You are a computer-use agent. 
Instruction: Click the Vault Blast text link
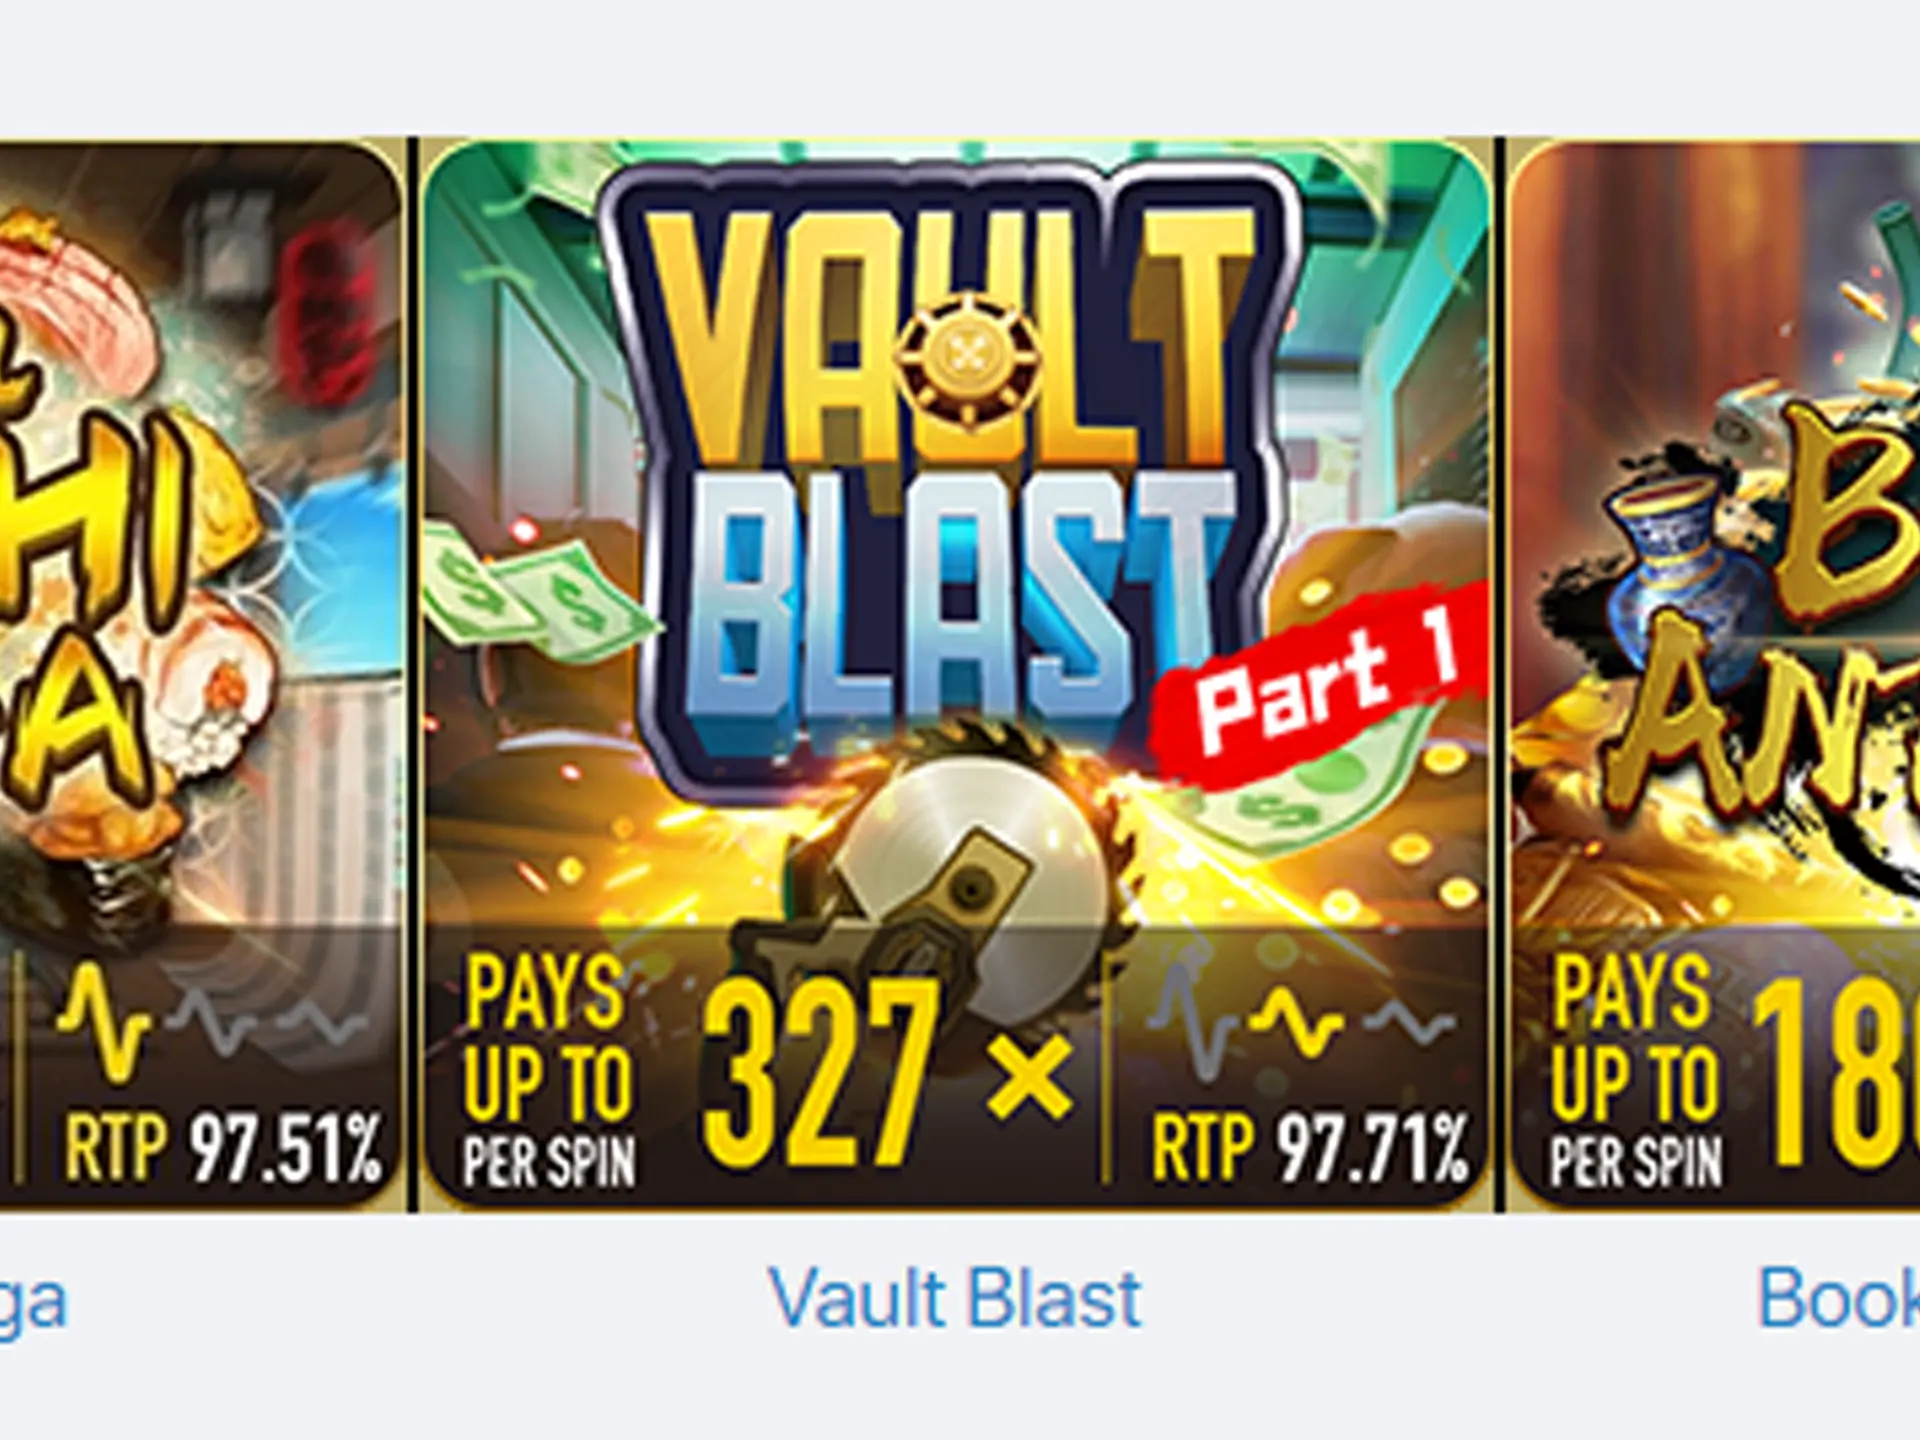point(955,1299)
